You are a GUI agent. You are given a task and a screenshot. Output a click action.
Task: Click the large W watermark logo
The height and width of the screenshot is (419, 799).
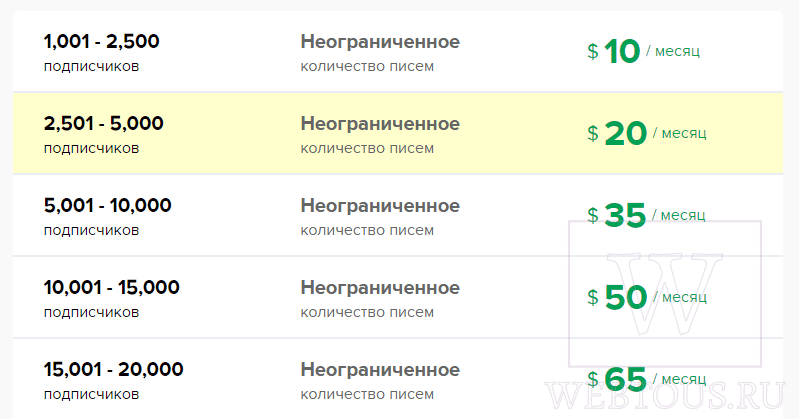point(665,294)
